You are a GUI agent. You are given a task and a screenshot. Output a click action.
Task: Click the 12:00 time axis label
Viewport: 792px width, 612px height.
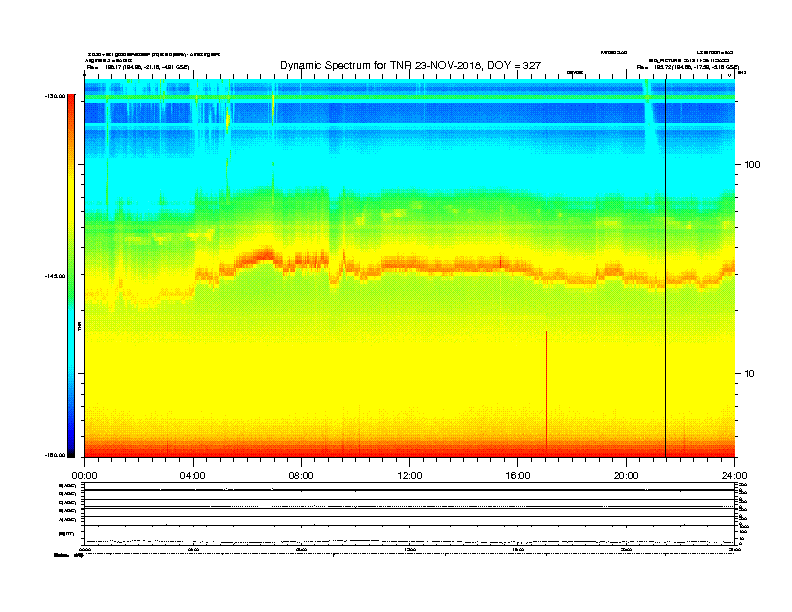coord(410,475)
